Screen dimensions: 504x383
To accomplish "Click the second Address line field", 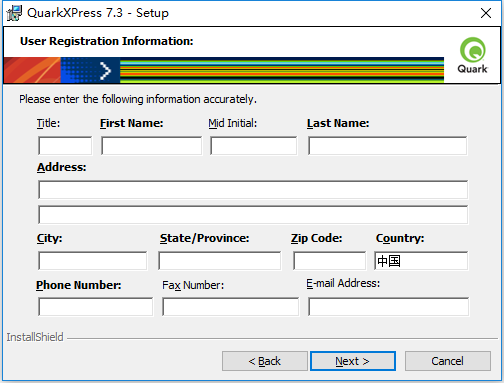I will coord(253,215).
